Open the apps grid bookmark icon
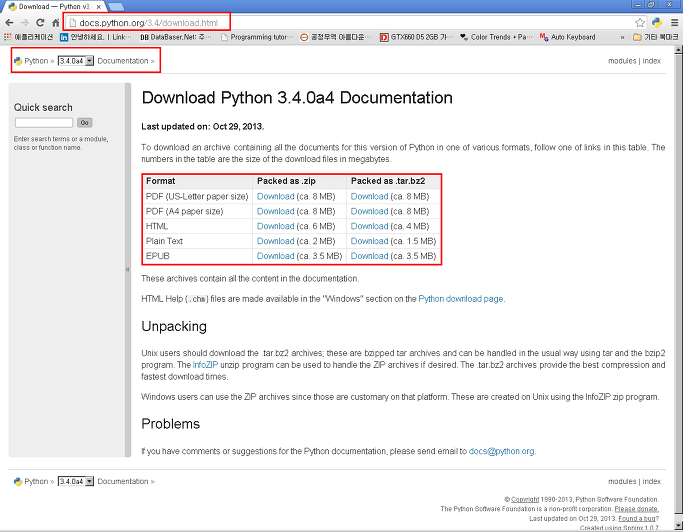Screen dimensions: 683x532 pyautogui.click(x=7, y=37)
